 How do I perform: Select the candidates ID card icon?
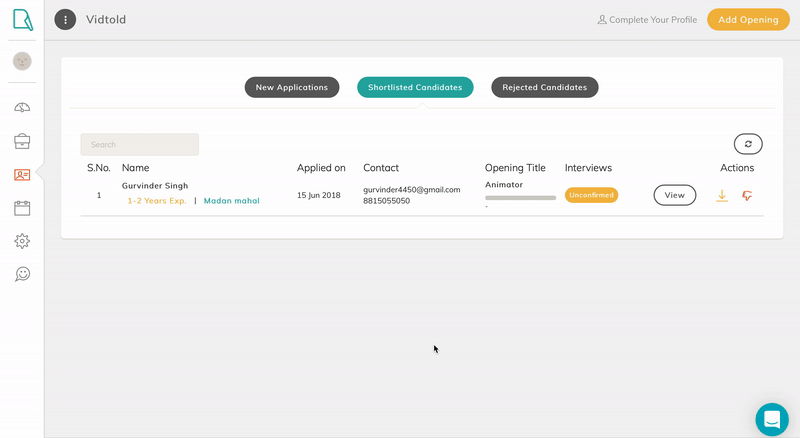pyautogui.click(x=22, y=175)
